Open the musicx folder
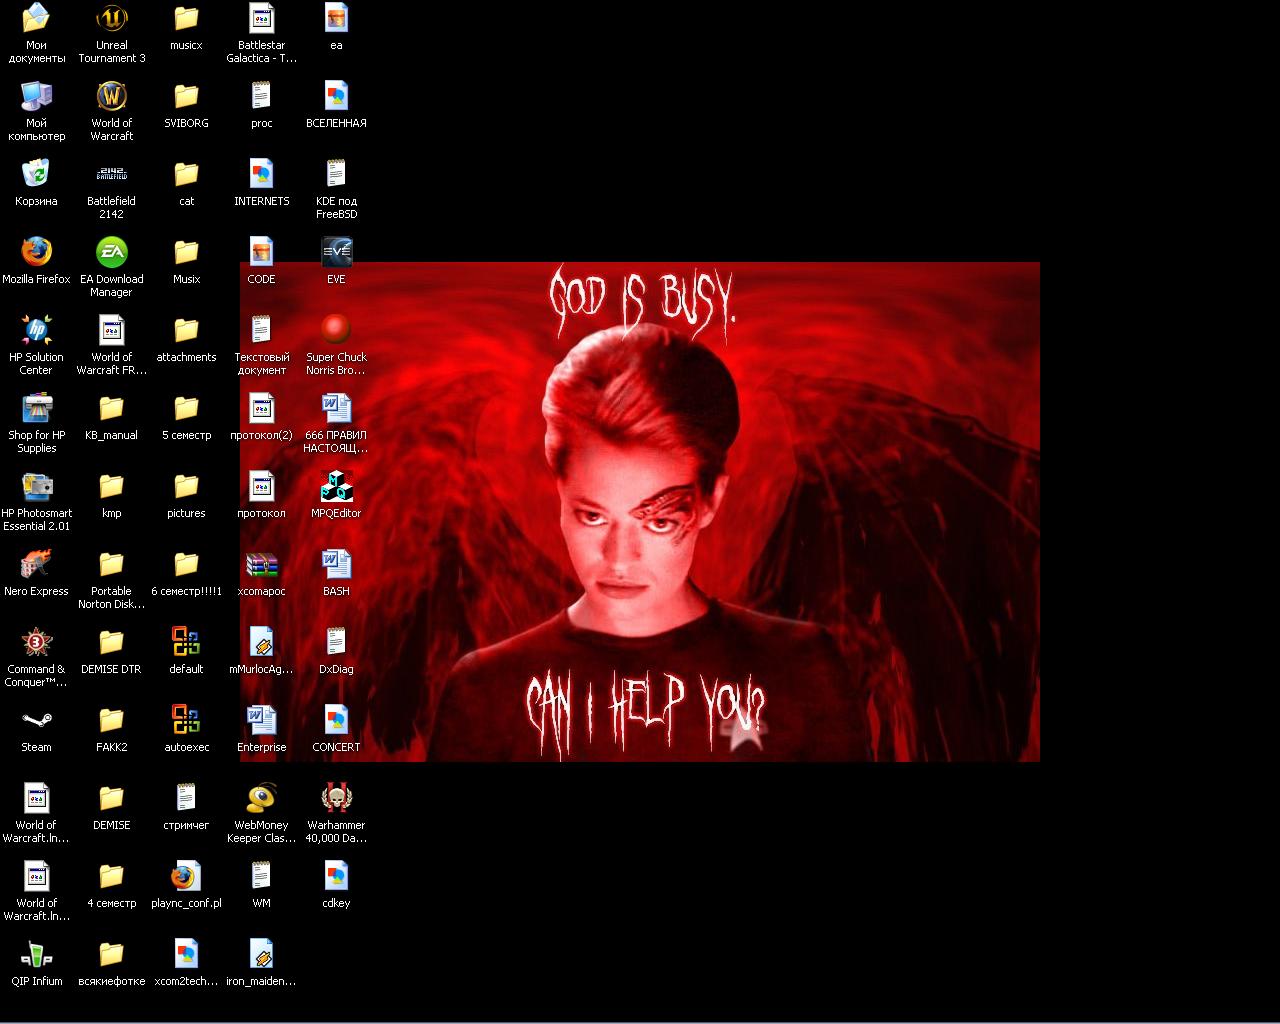This screenshot has height=1024, width=1280. [x=186, y=18]
